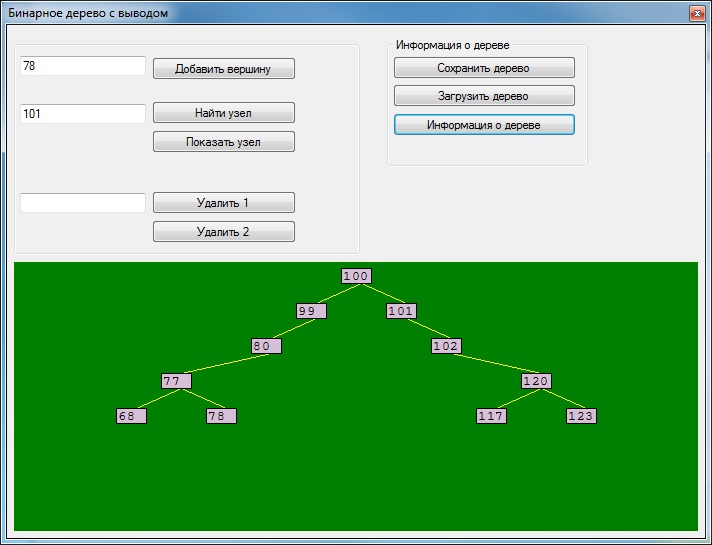This screenshot has width=712, height=545.
Task: Open 'Информация о дереве' button
Action: pyautogui.click(x=484, y=125)
